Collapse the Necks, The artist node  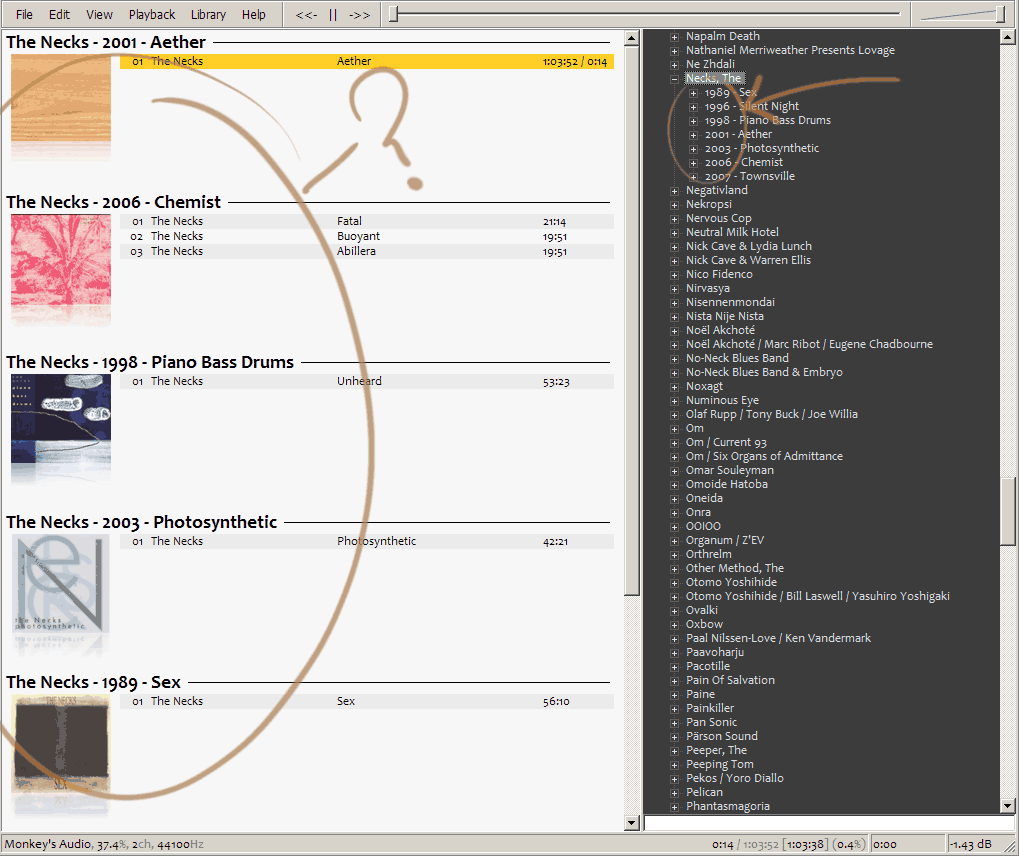tap(675, 78)
